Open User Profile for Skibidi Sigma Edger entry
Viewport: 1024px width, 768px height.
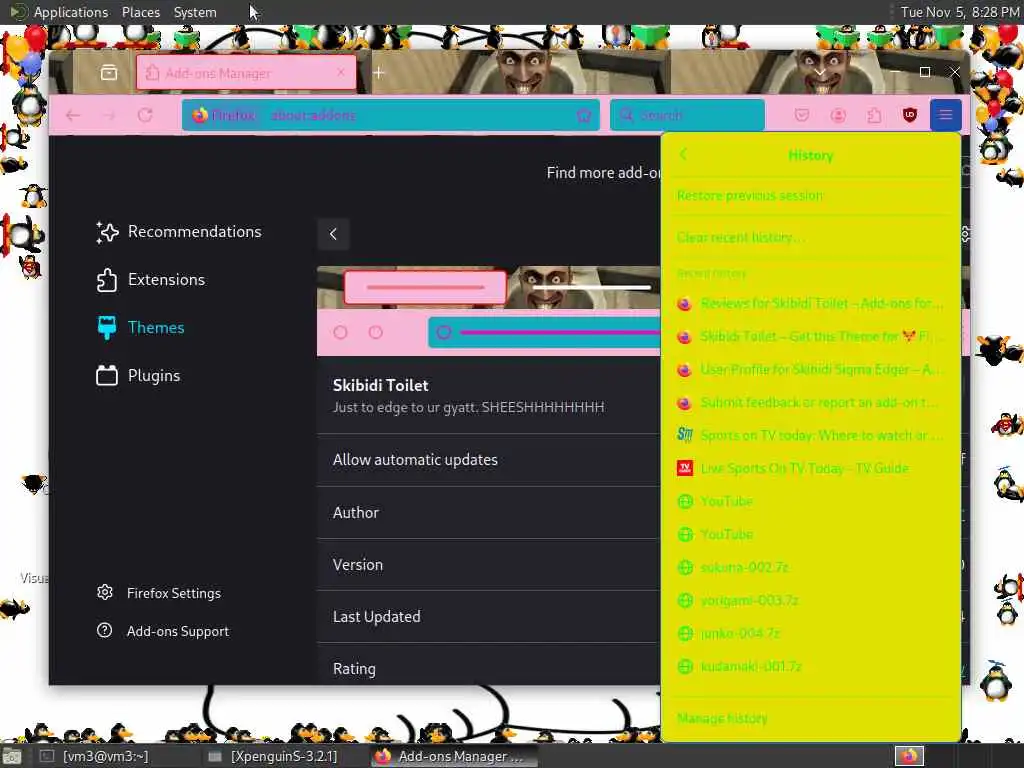[x=810, y=370]
